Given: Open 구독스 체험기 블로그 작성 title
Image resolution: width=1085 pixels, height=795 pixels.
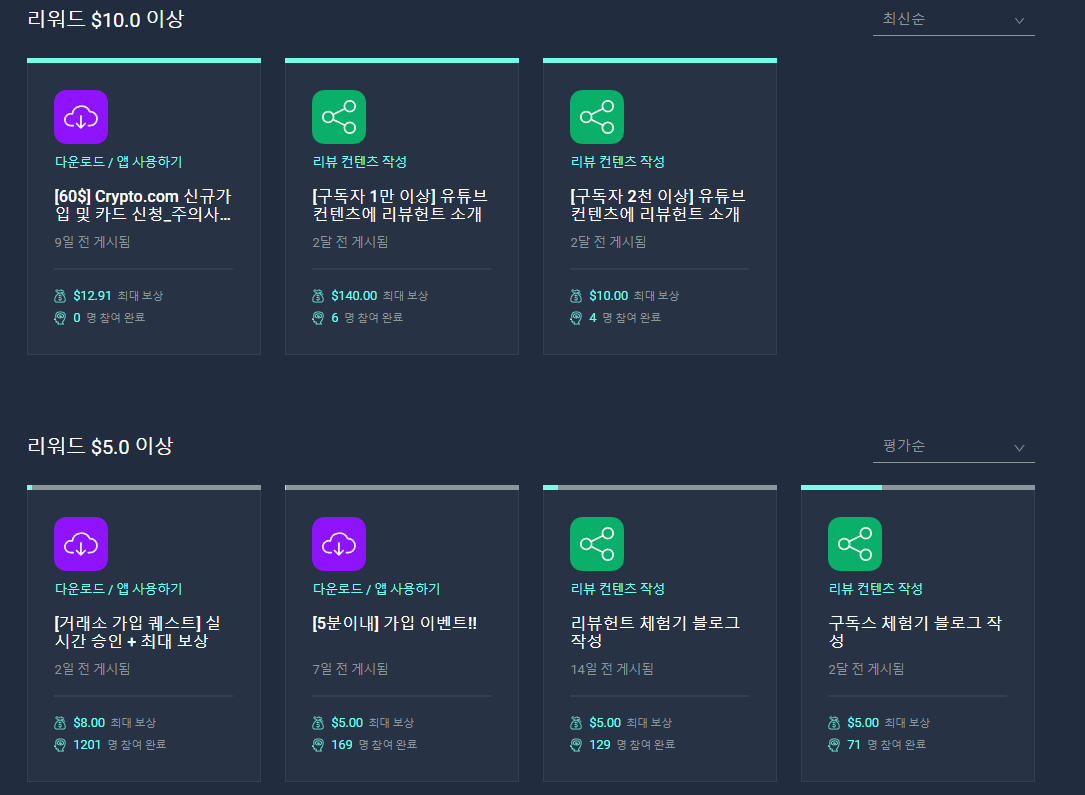Looking at the screenshot, I should 915,632.
